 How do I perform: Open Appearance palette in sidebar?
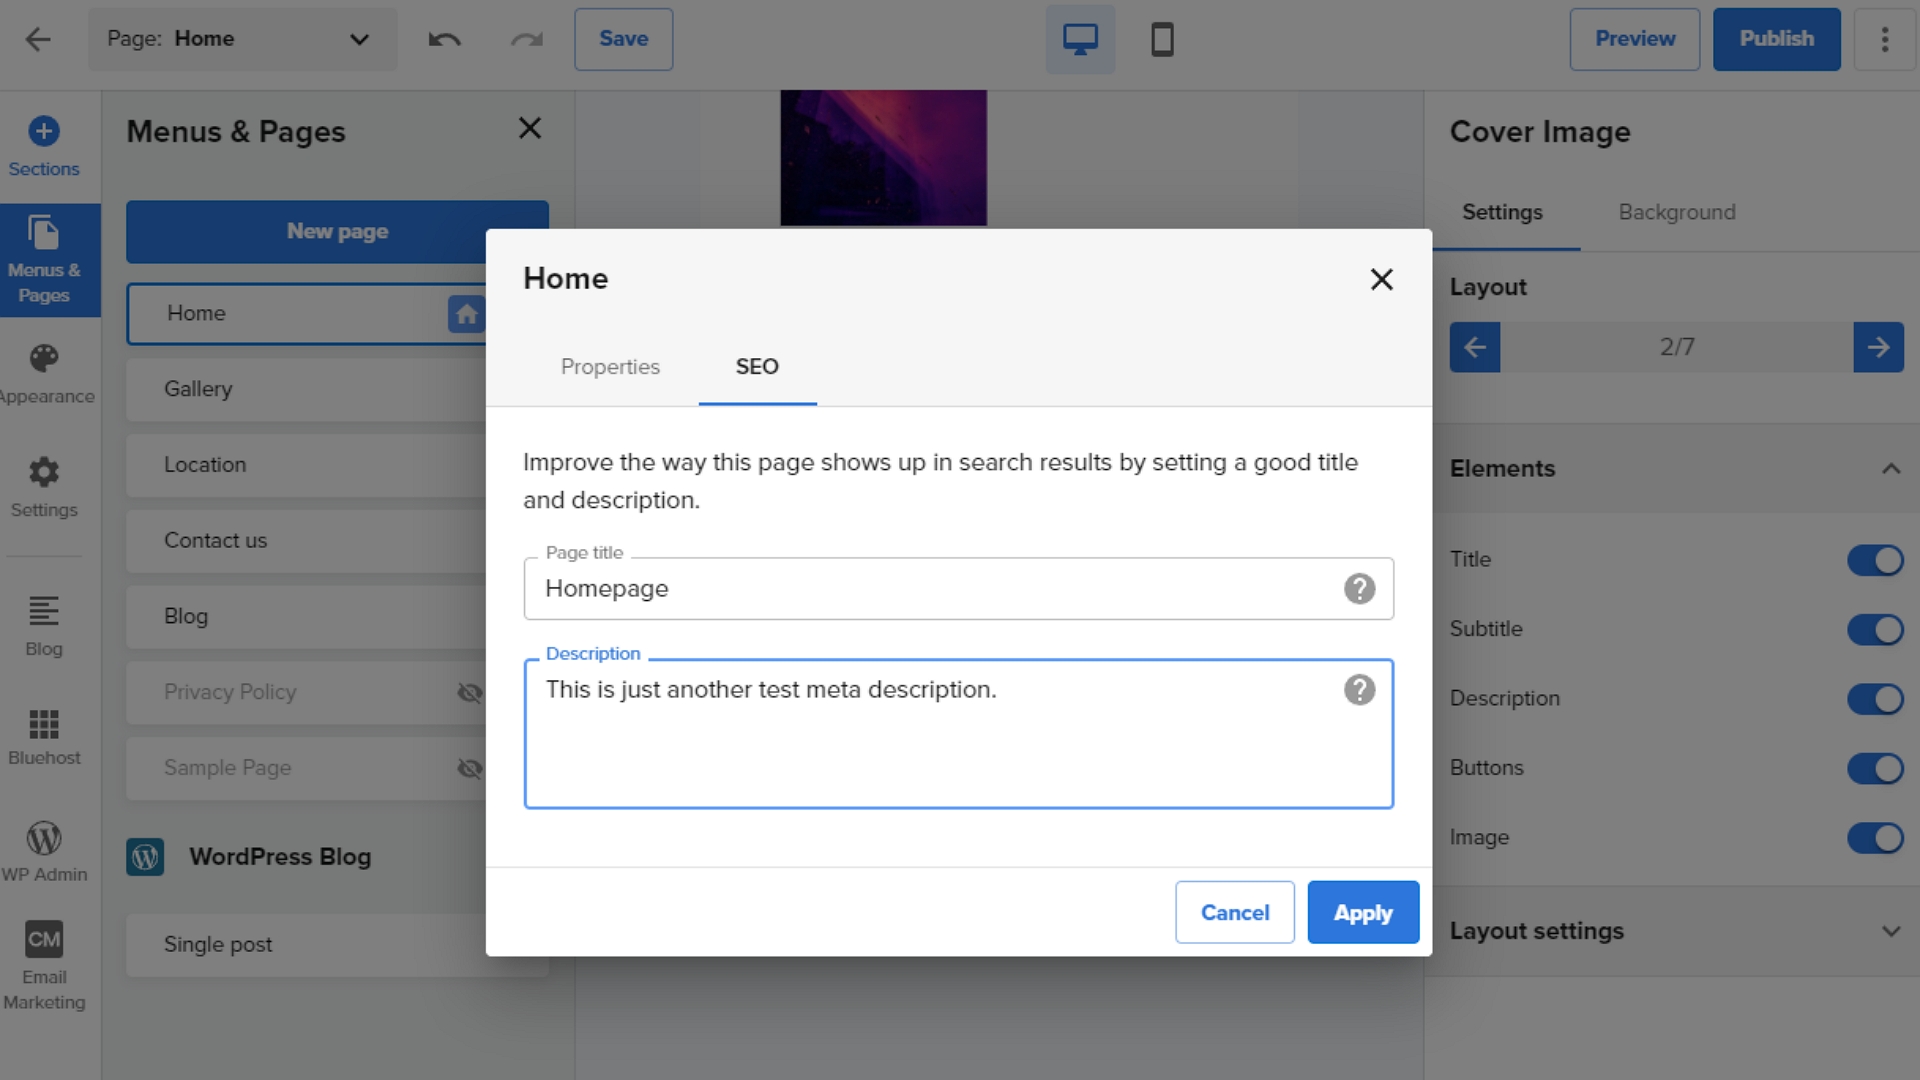44,374
